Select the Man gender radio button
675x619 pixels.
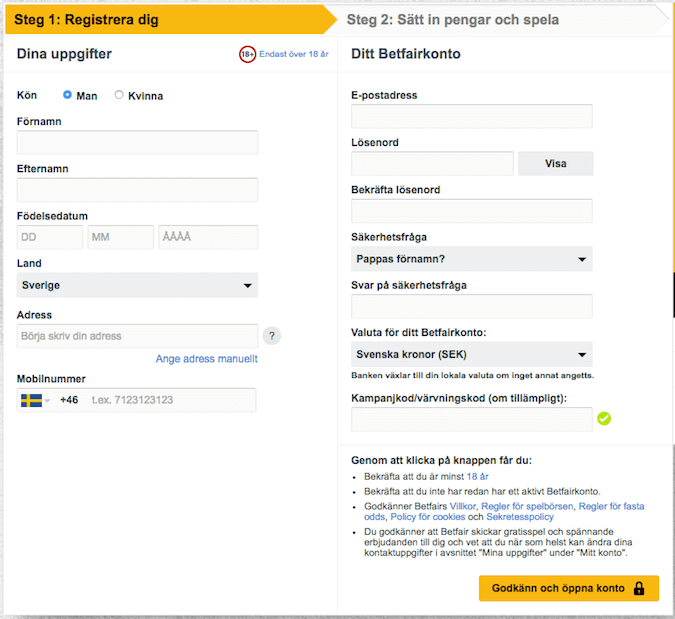pyautogui.click(x=67, y=95)
